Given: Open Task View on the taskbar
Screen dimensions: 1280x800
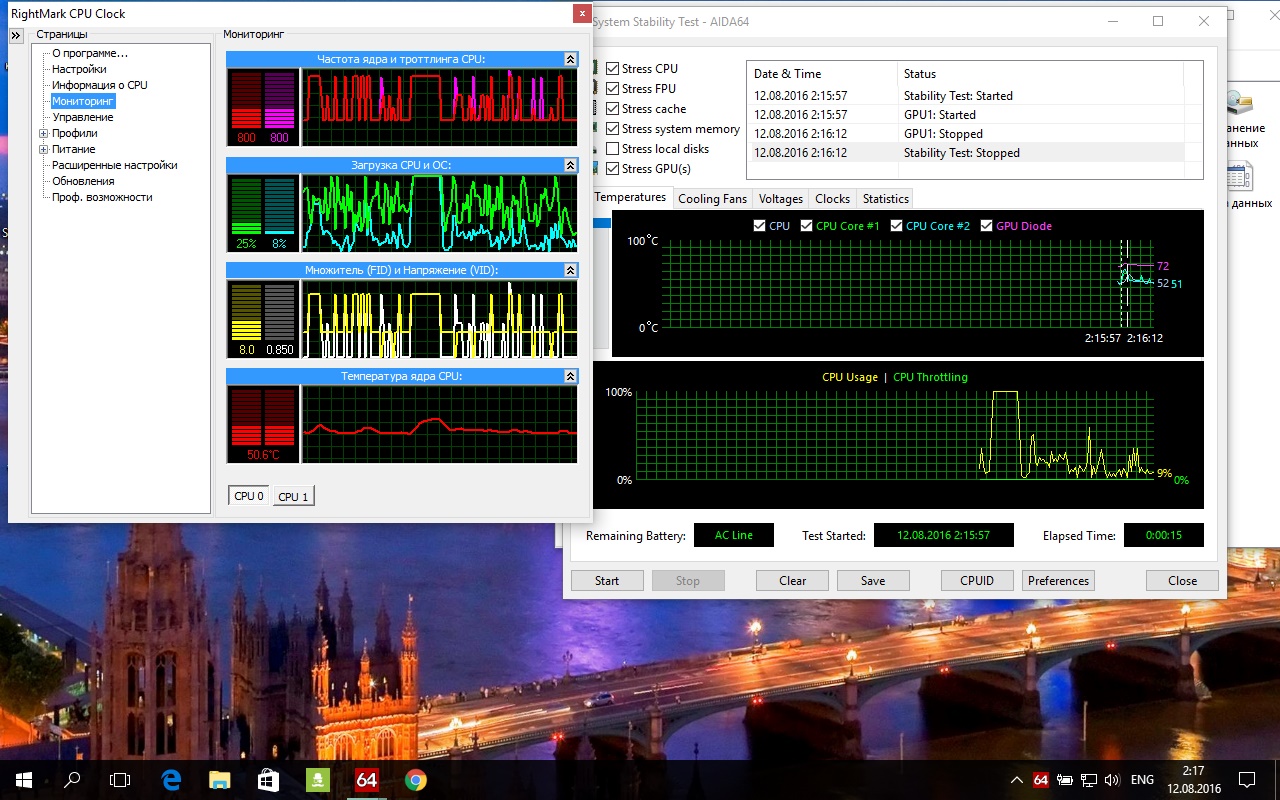Looking at the screenshot, I should click(x=120, y=780).
